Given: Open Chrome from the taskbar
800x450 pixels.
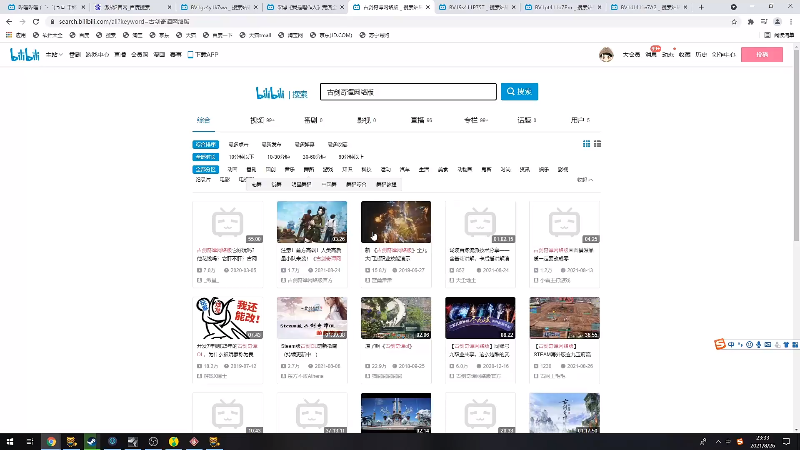Looking at the screenshot, I should (x=51, y=441).
